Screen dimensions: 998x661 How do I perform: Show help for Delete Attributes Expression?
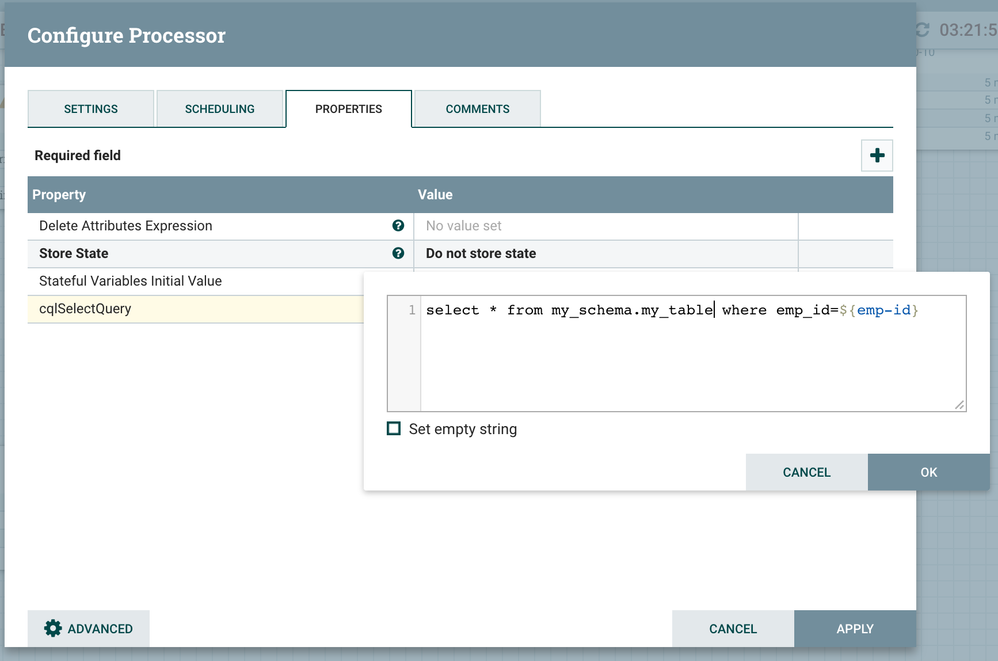(x=398, y=226)
